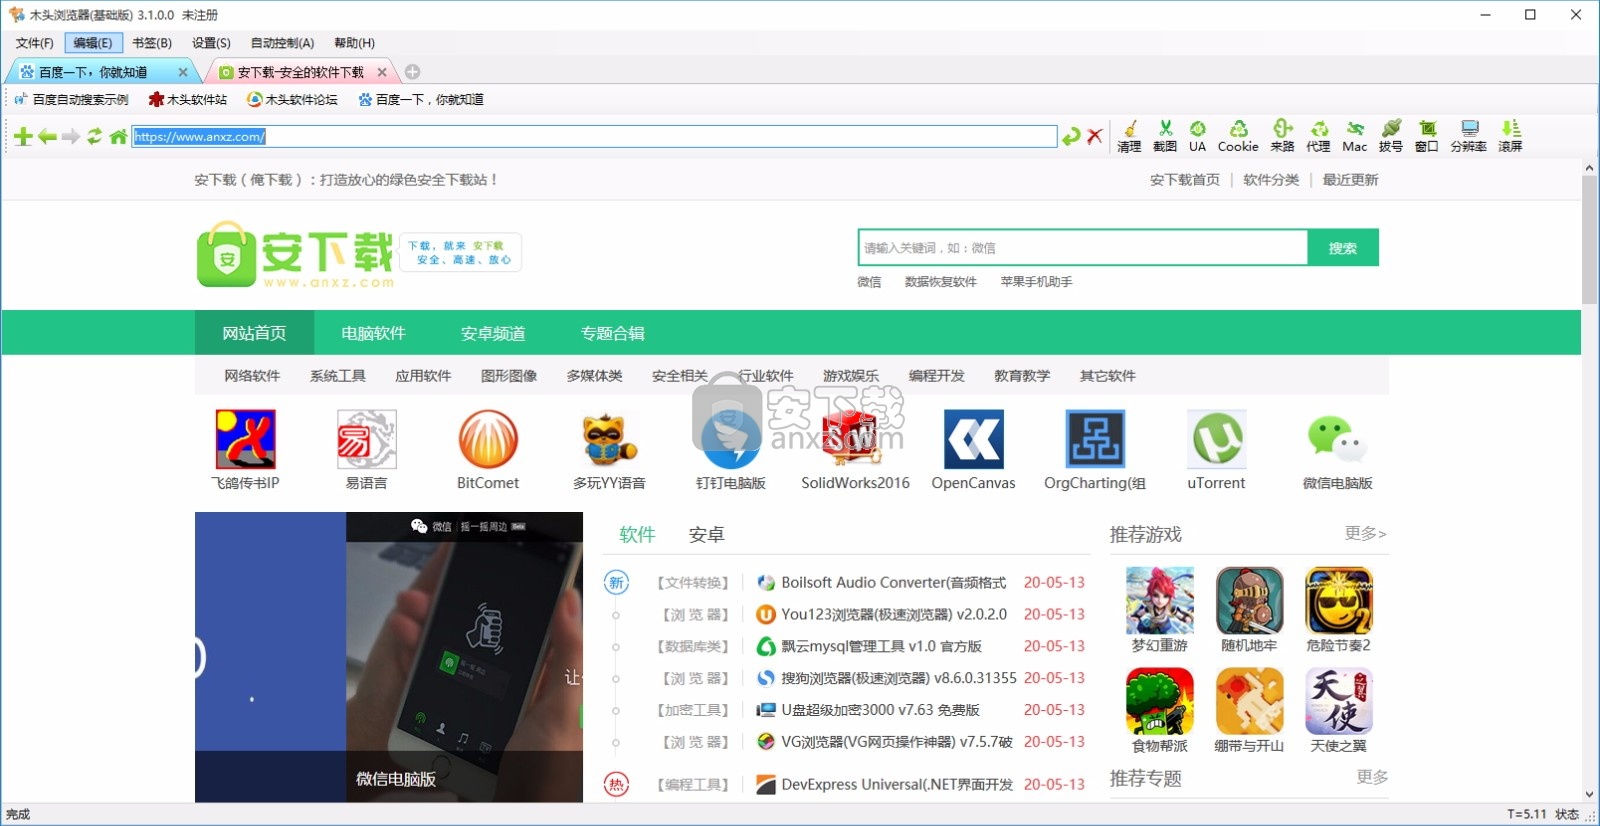
Task: Open the 代理 proxy tool icon
Action: pos(1318,136)
